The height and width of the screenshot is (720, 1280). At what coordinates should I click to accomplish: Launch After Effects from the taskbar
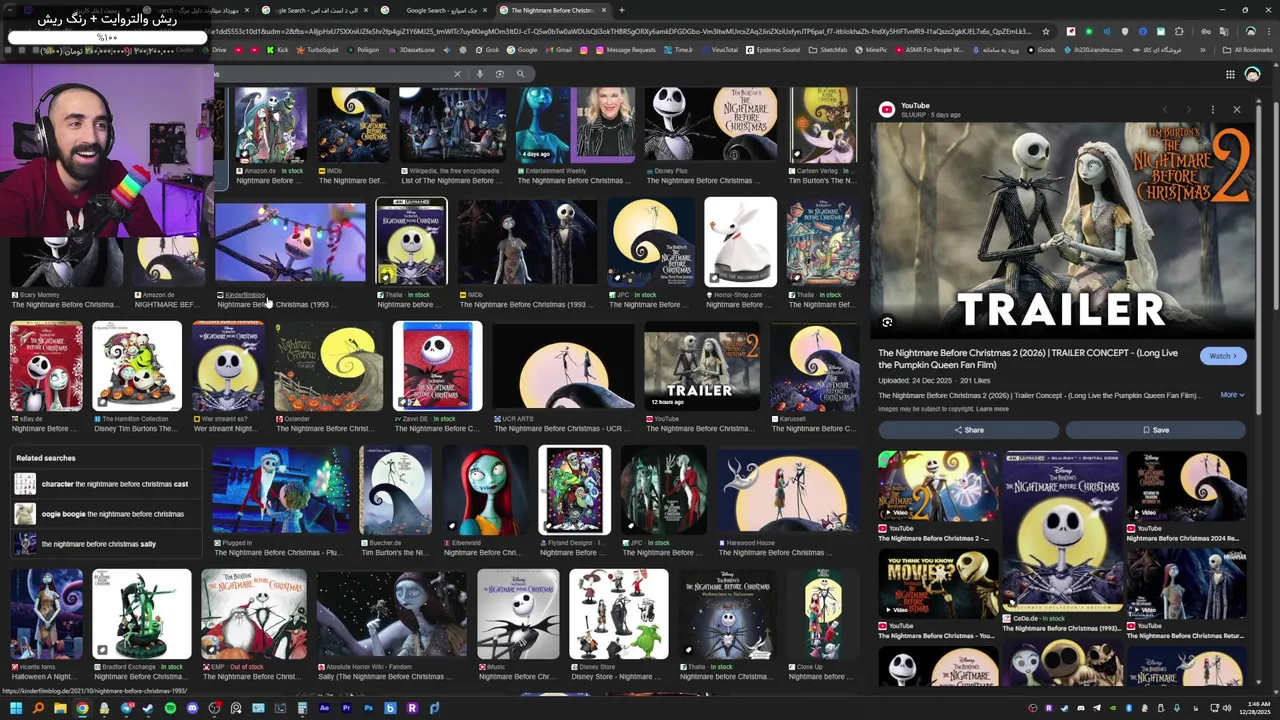tap(324, 708)
